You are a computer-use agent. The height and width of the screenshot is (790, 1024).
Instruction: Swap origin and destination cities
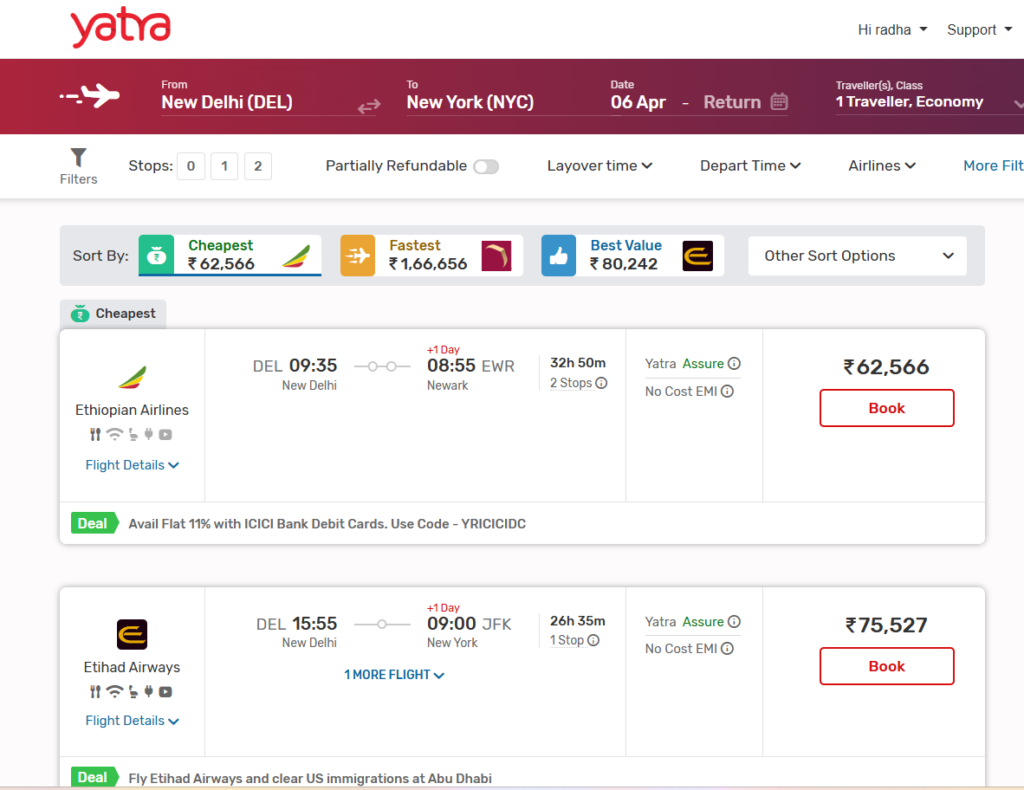(x=369, y=106)
